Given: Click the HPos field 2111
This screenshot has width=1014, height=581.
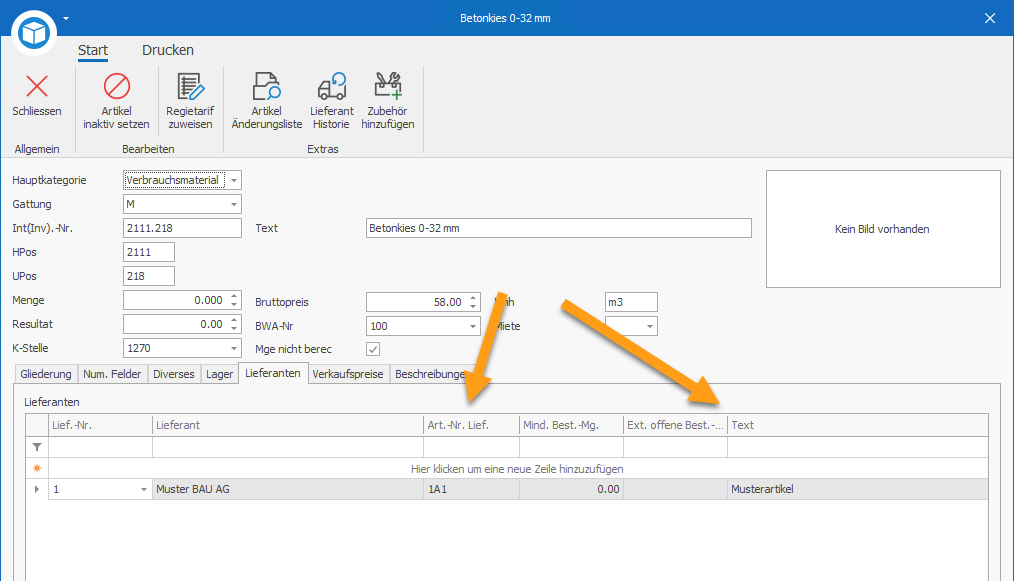Looking at the screenshot, I should [x=149, y=252].
